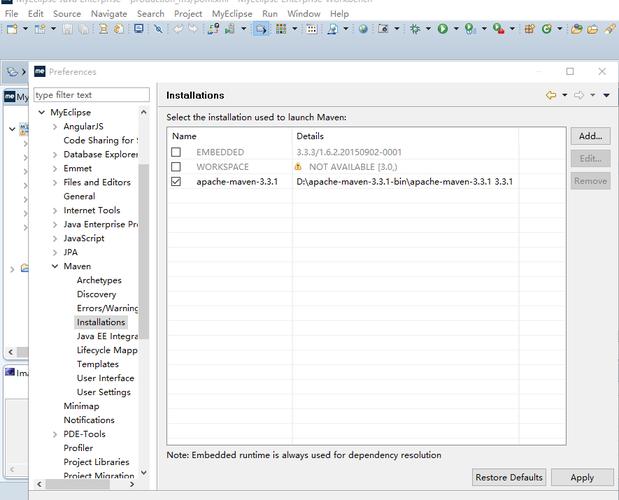Open dropdown arrow next to Back arrow

coord(565,95)
